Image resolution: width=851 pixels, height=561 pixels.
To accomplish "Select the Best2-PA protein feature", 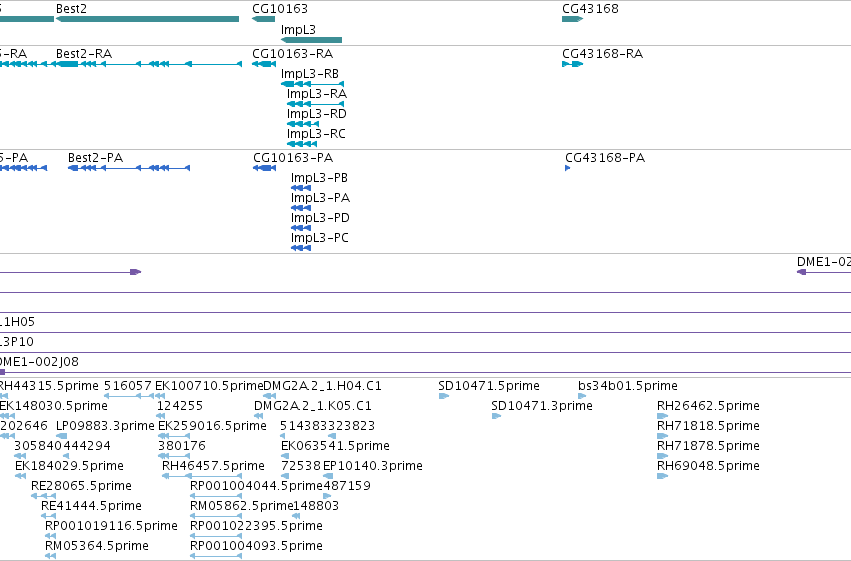I will (x=129, y=168).
